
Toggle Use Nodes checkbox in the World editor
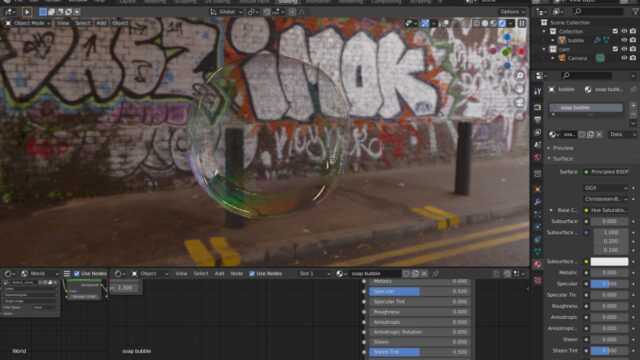tap(76, 273)
